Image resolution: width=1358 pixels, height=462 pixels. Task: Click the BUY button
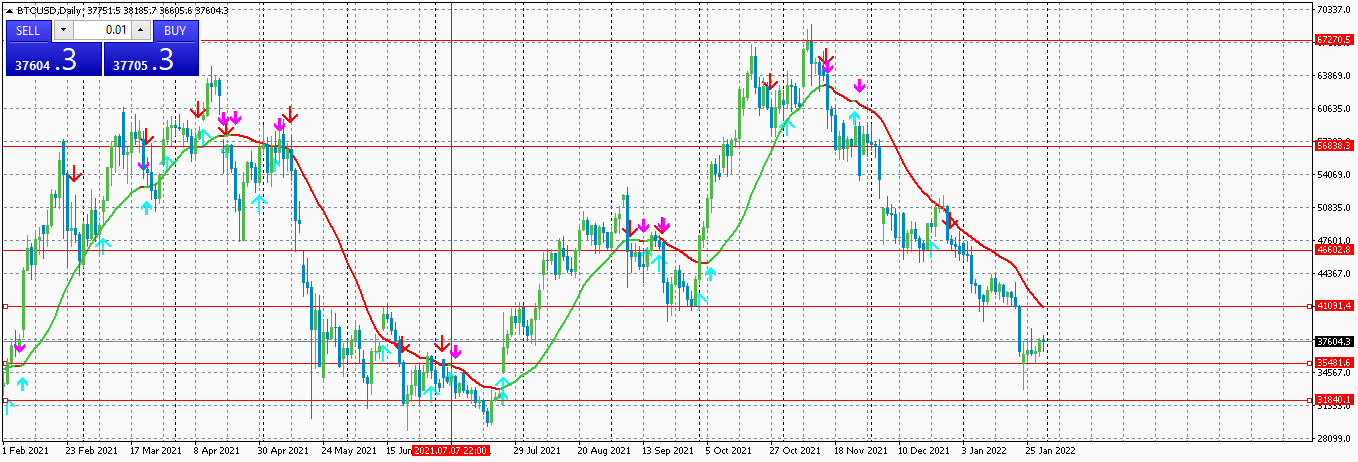point(175,30)
